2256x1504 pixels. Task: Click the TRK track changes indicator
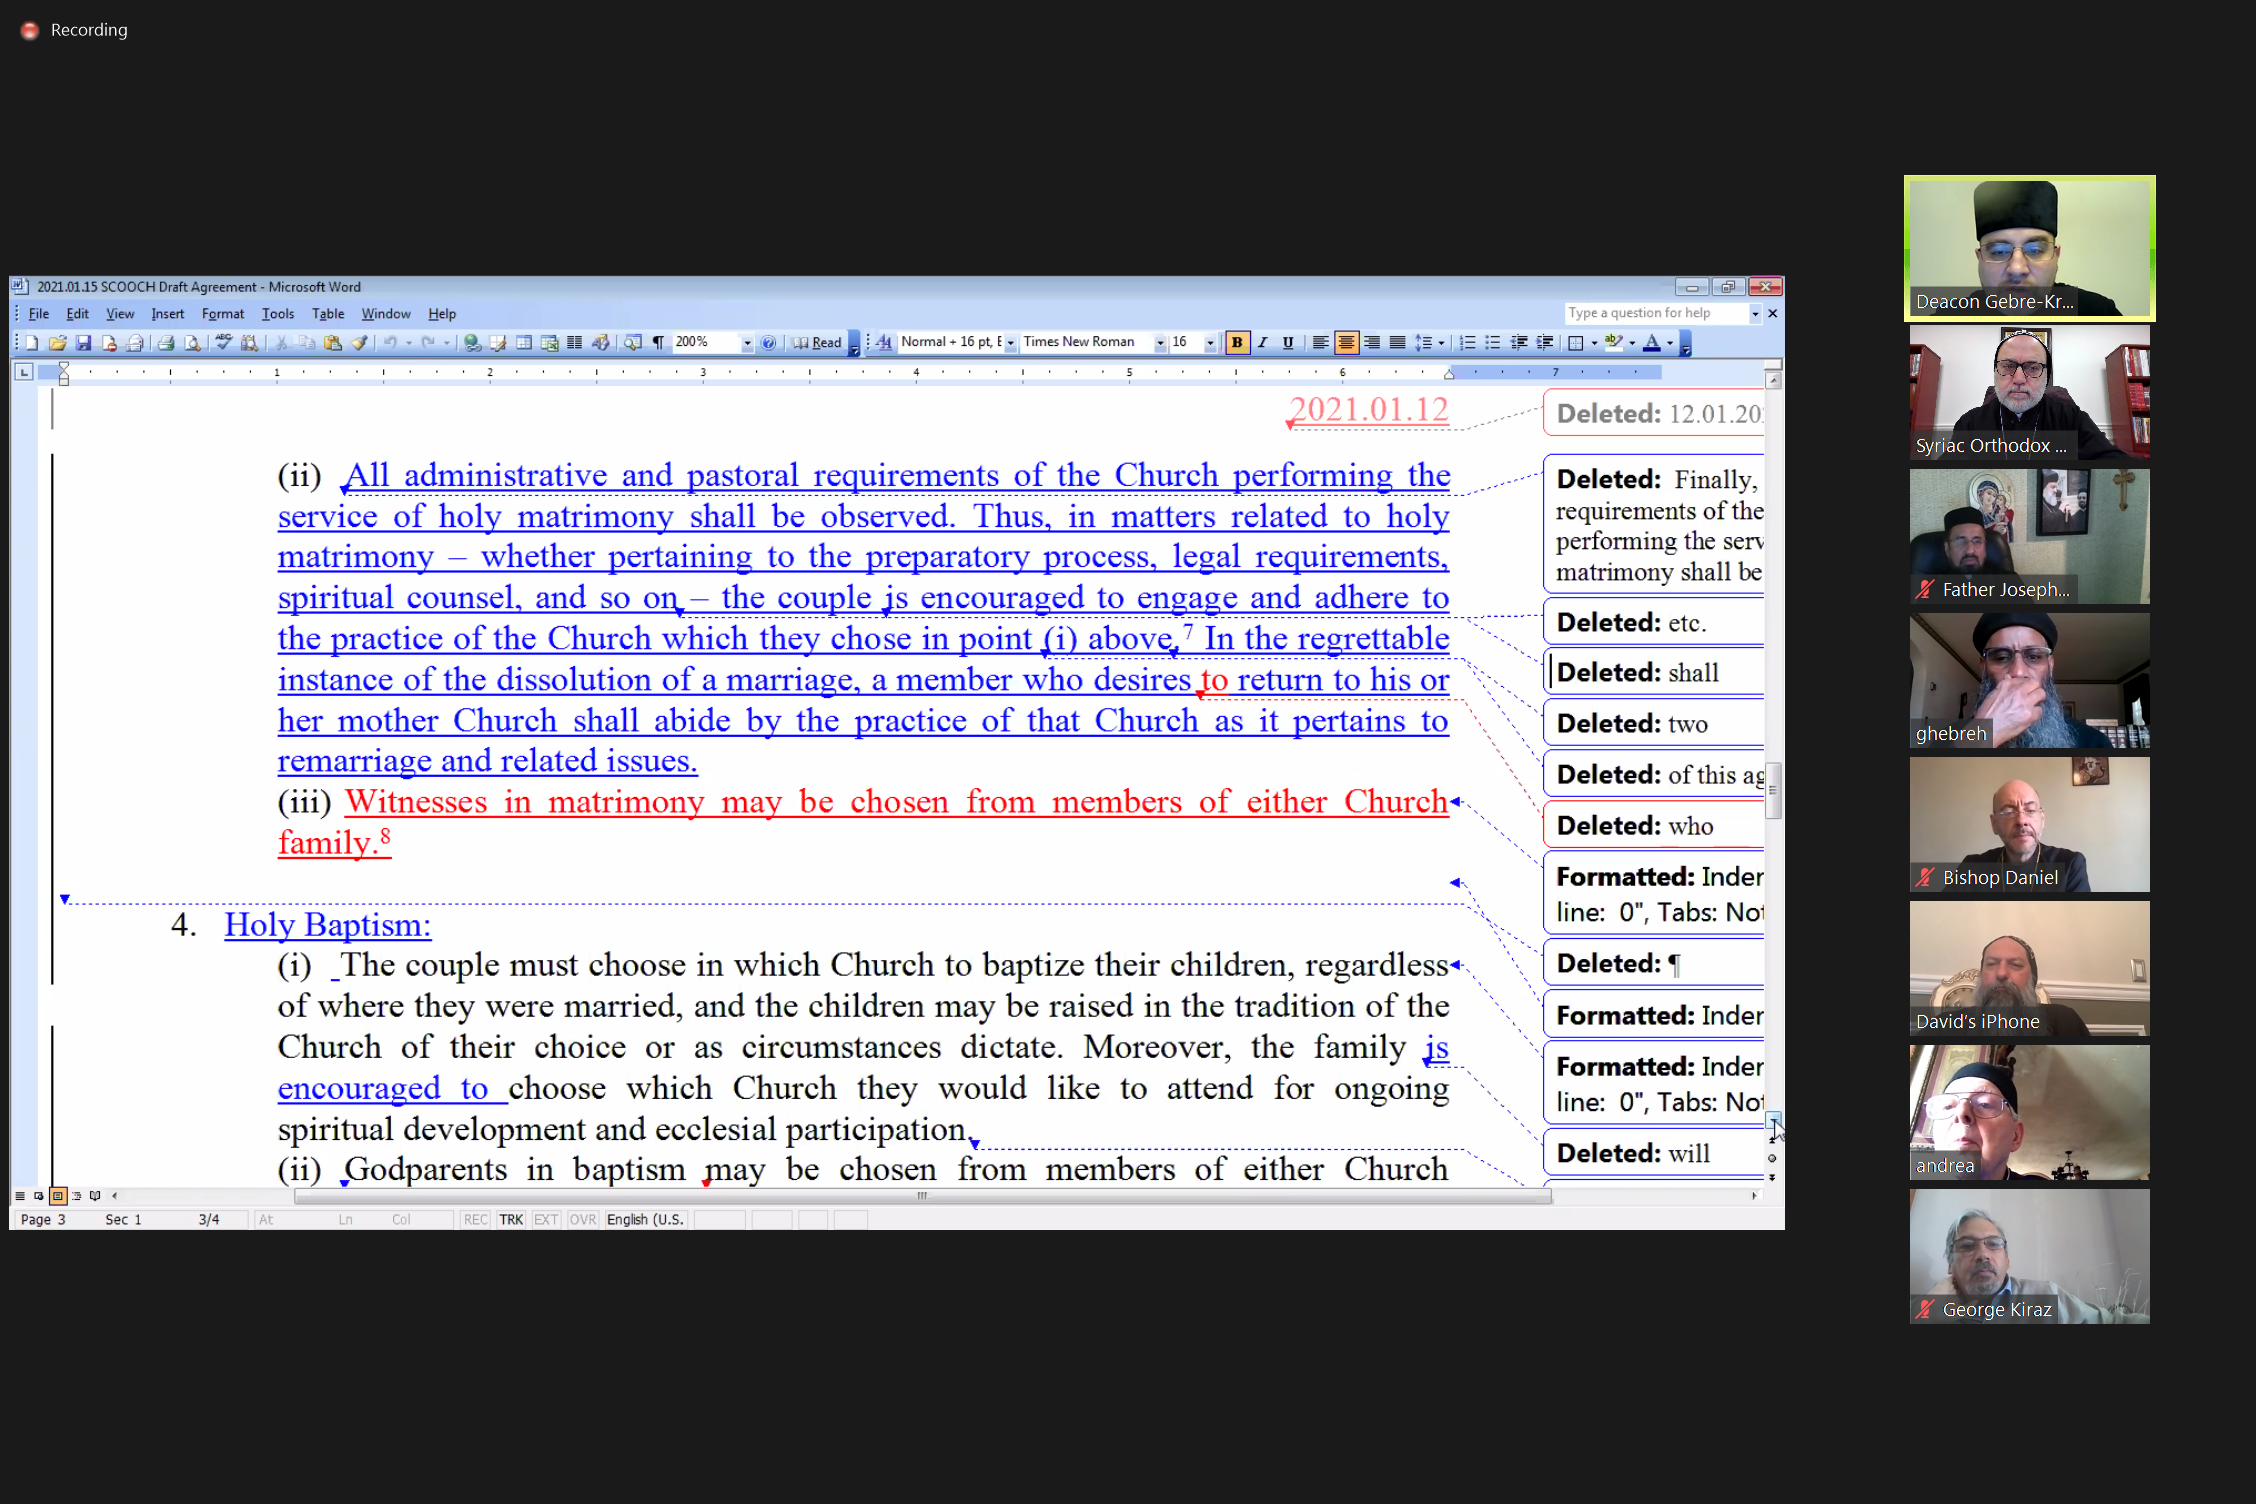(x=511, y=1220)
